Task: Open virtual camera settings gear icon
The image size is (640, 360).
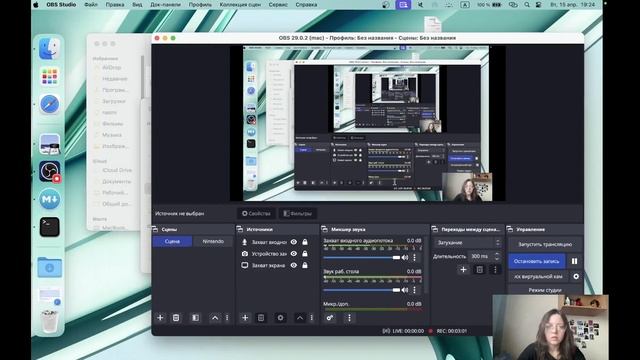Action: point(576,276)
